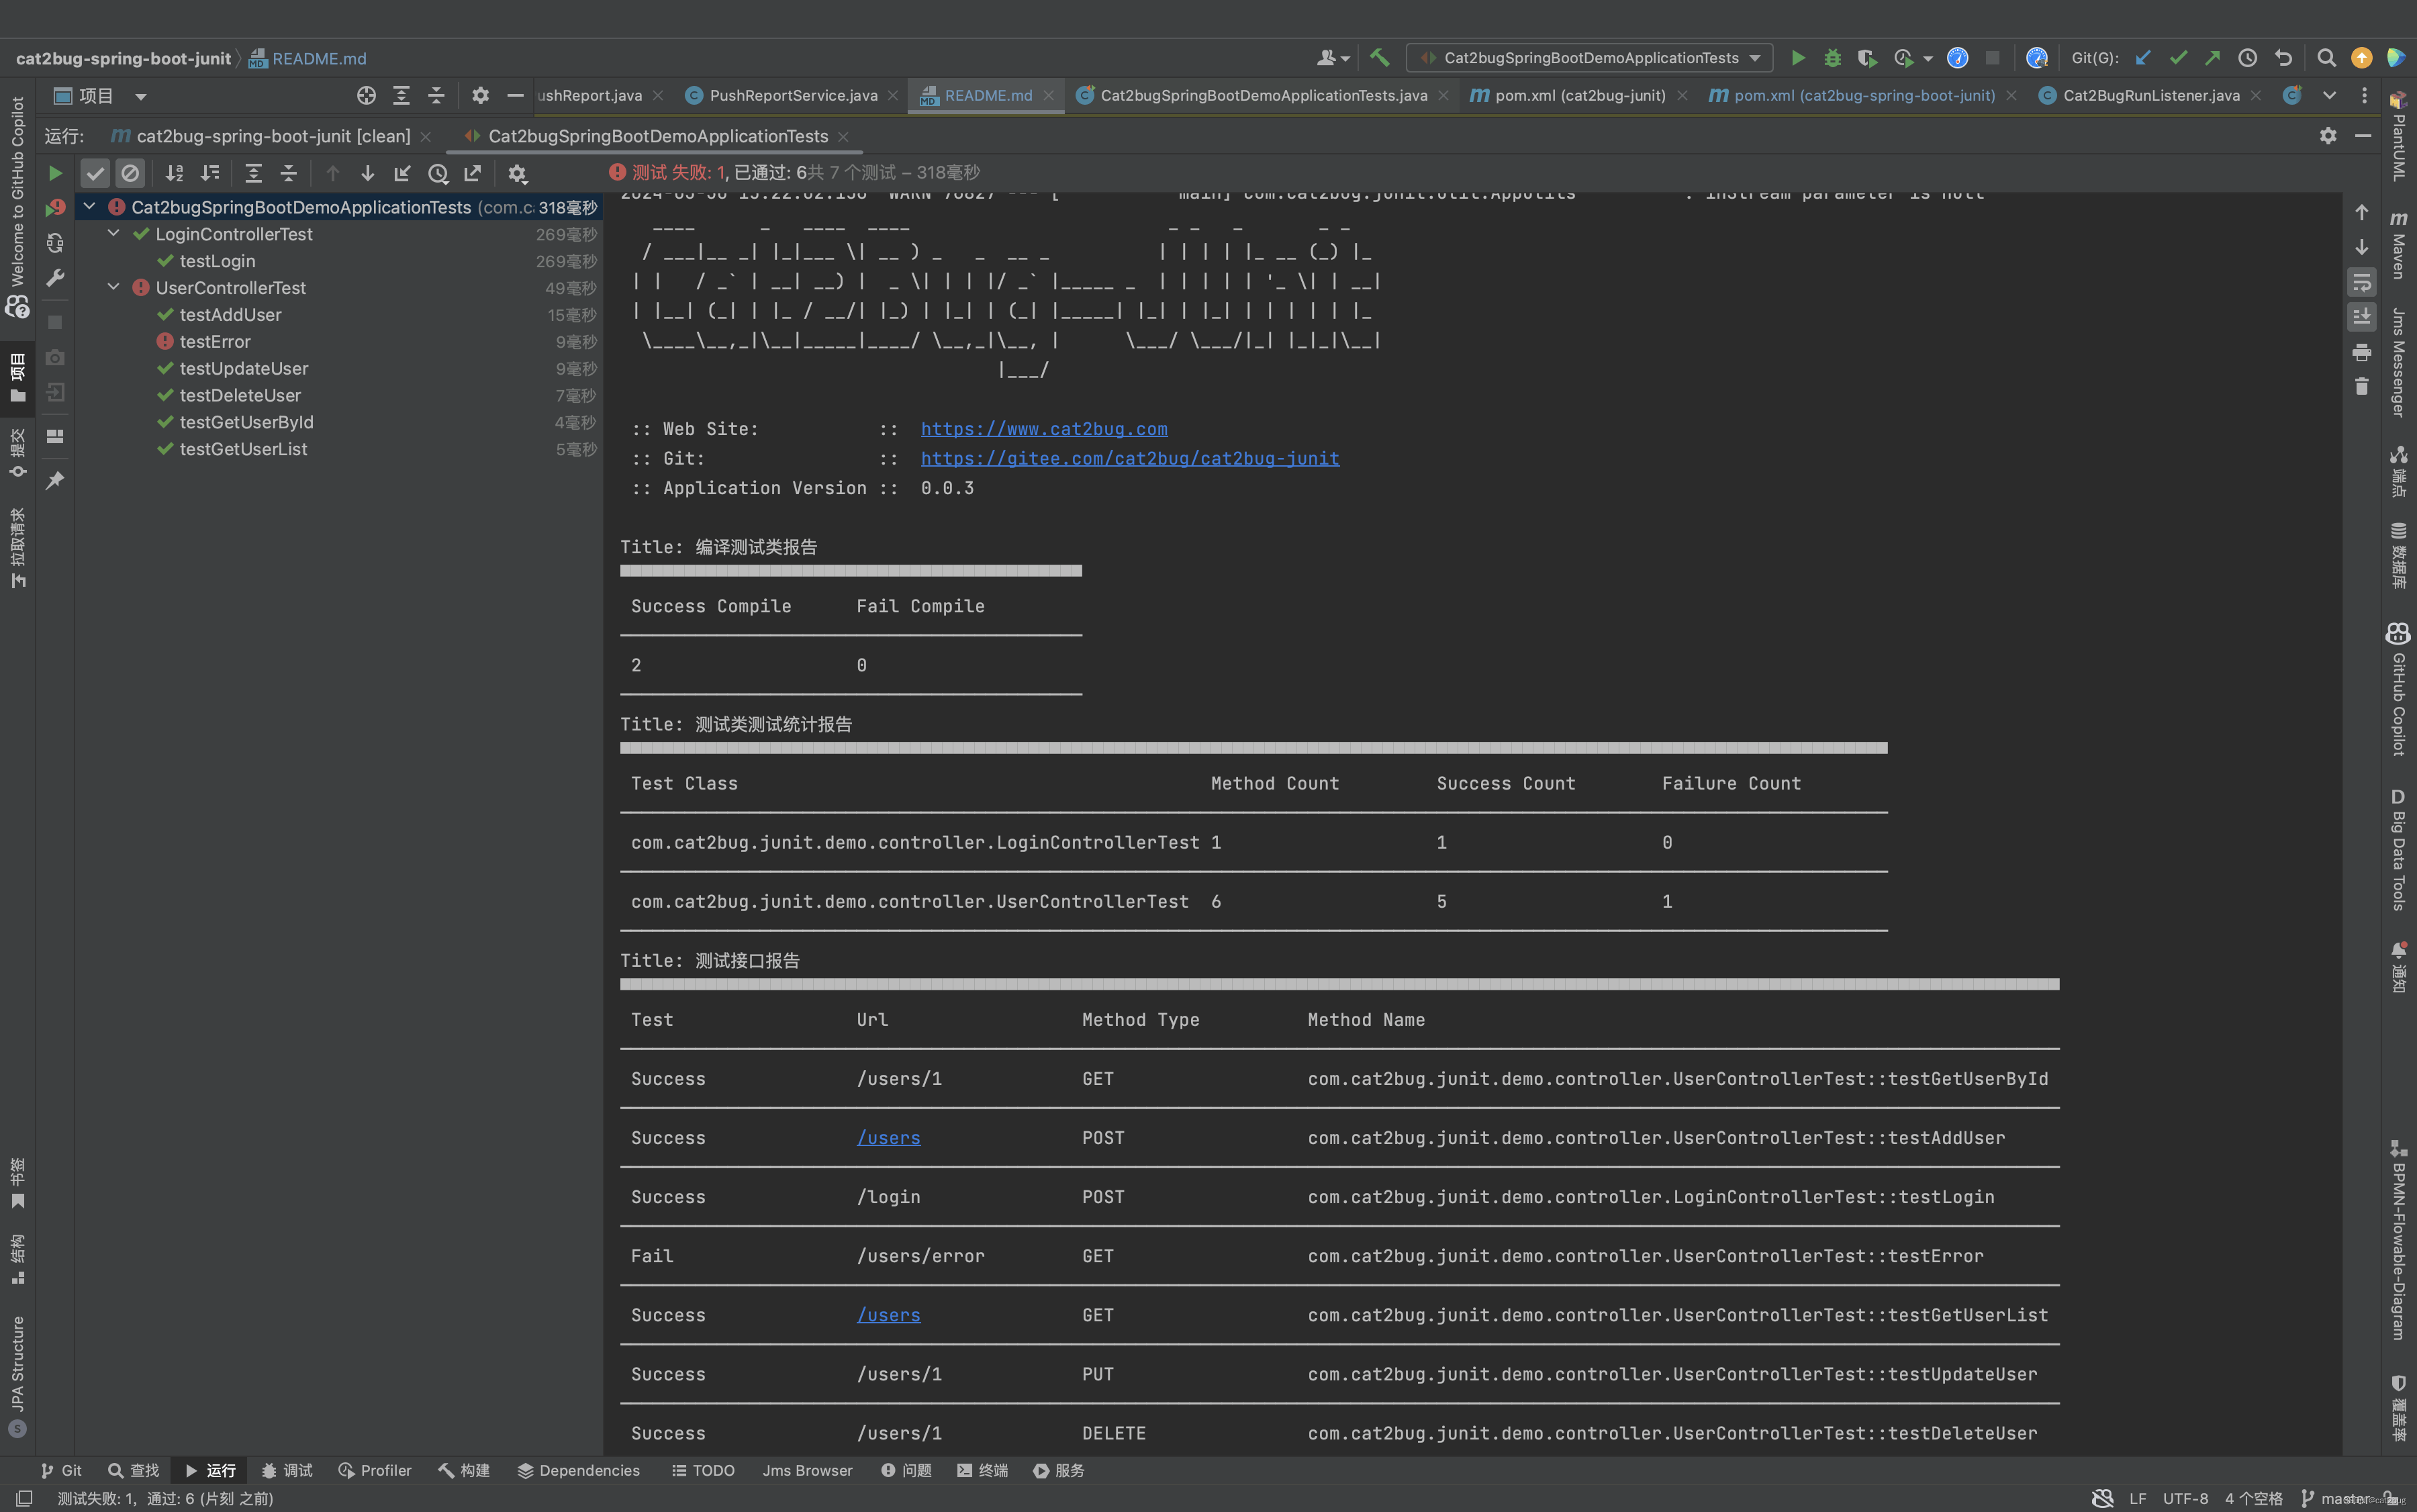Image resolution: width=2417 pixels, height=1512 pixels.
Task: Toggle soft-wrap in the console sidebar
Action: click(x=2361, y=282)
